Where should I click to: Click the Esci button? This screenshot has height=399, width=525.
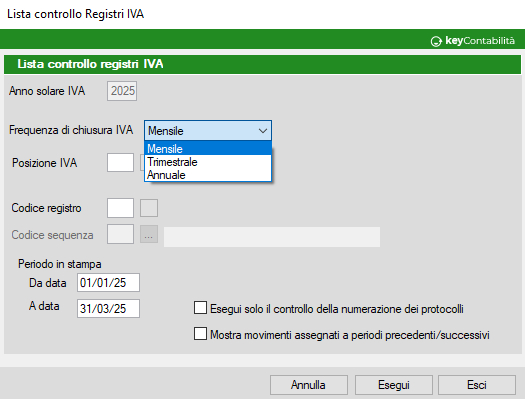[x=477, y=385]
